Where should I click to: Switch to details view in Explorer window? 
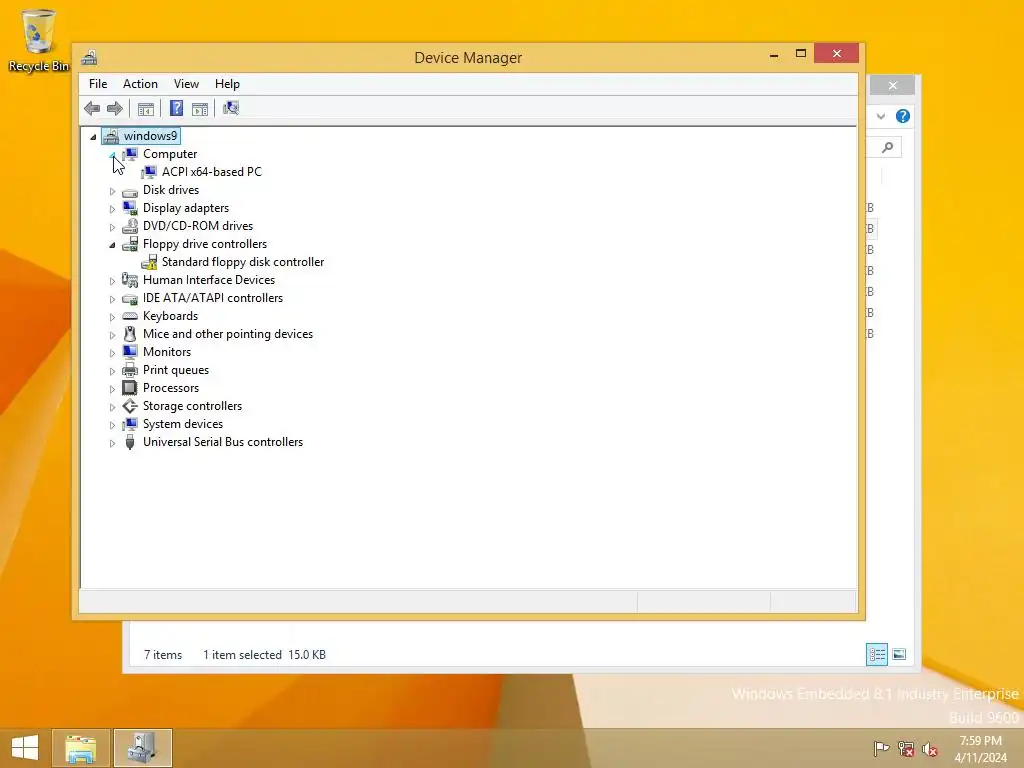pyautogui.click(x=876, y=654)
